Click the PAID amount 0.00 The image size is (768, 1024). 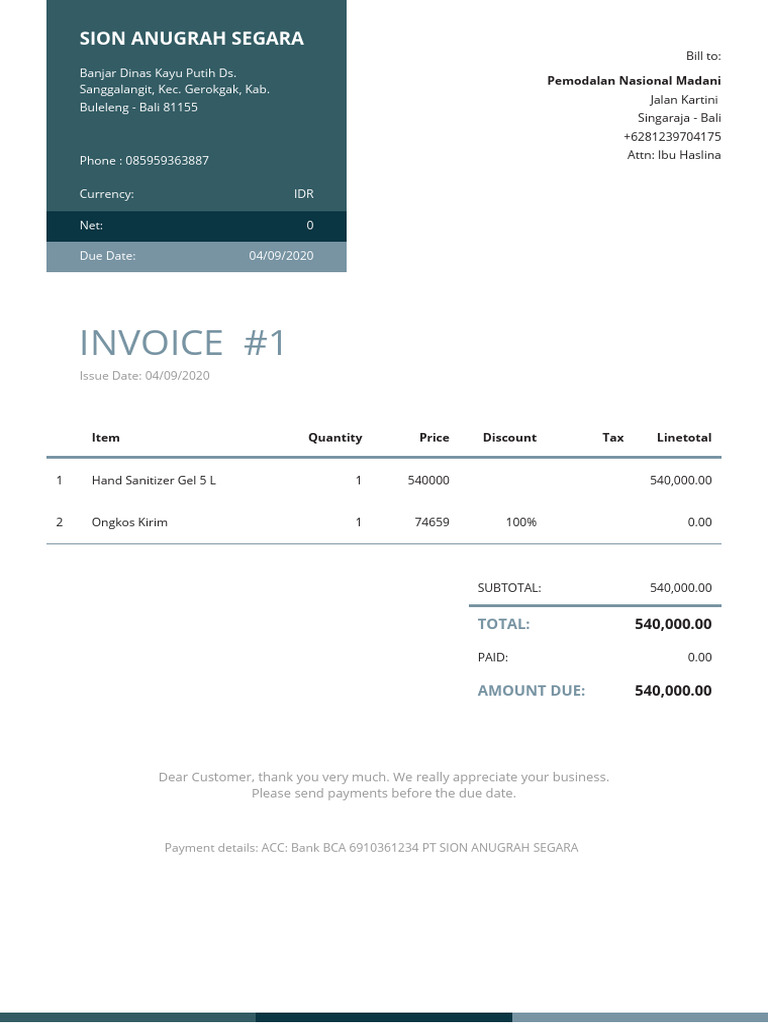coord(699,658)
